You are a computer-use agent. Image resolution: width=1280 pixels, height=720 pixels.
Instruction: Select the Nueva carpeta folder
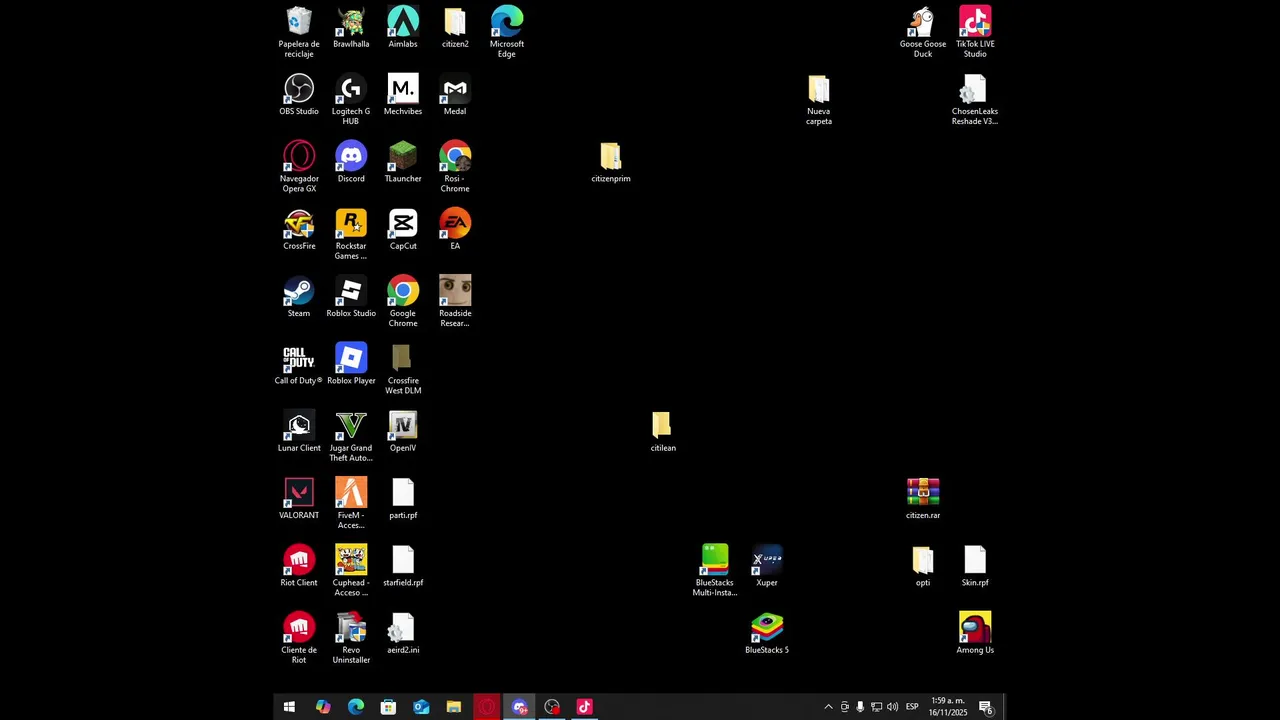tap(819, 99)
